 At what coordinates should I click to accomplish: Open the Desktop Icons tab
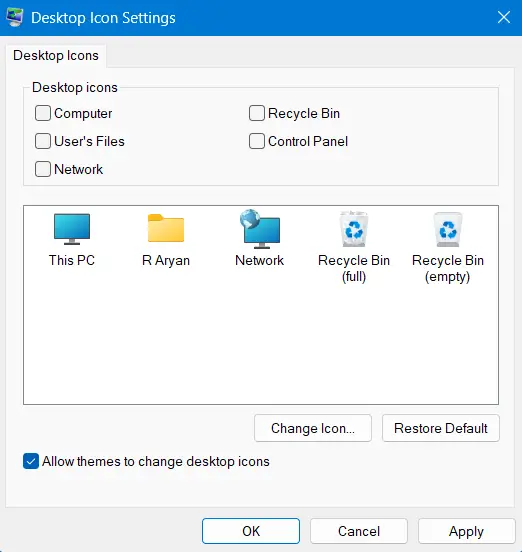pyautogui.click(x=56, y=56)
